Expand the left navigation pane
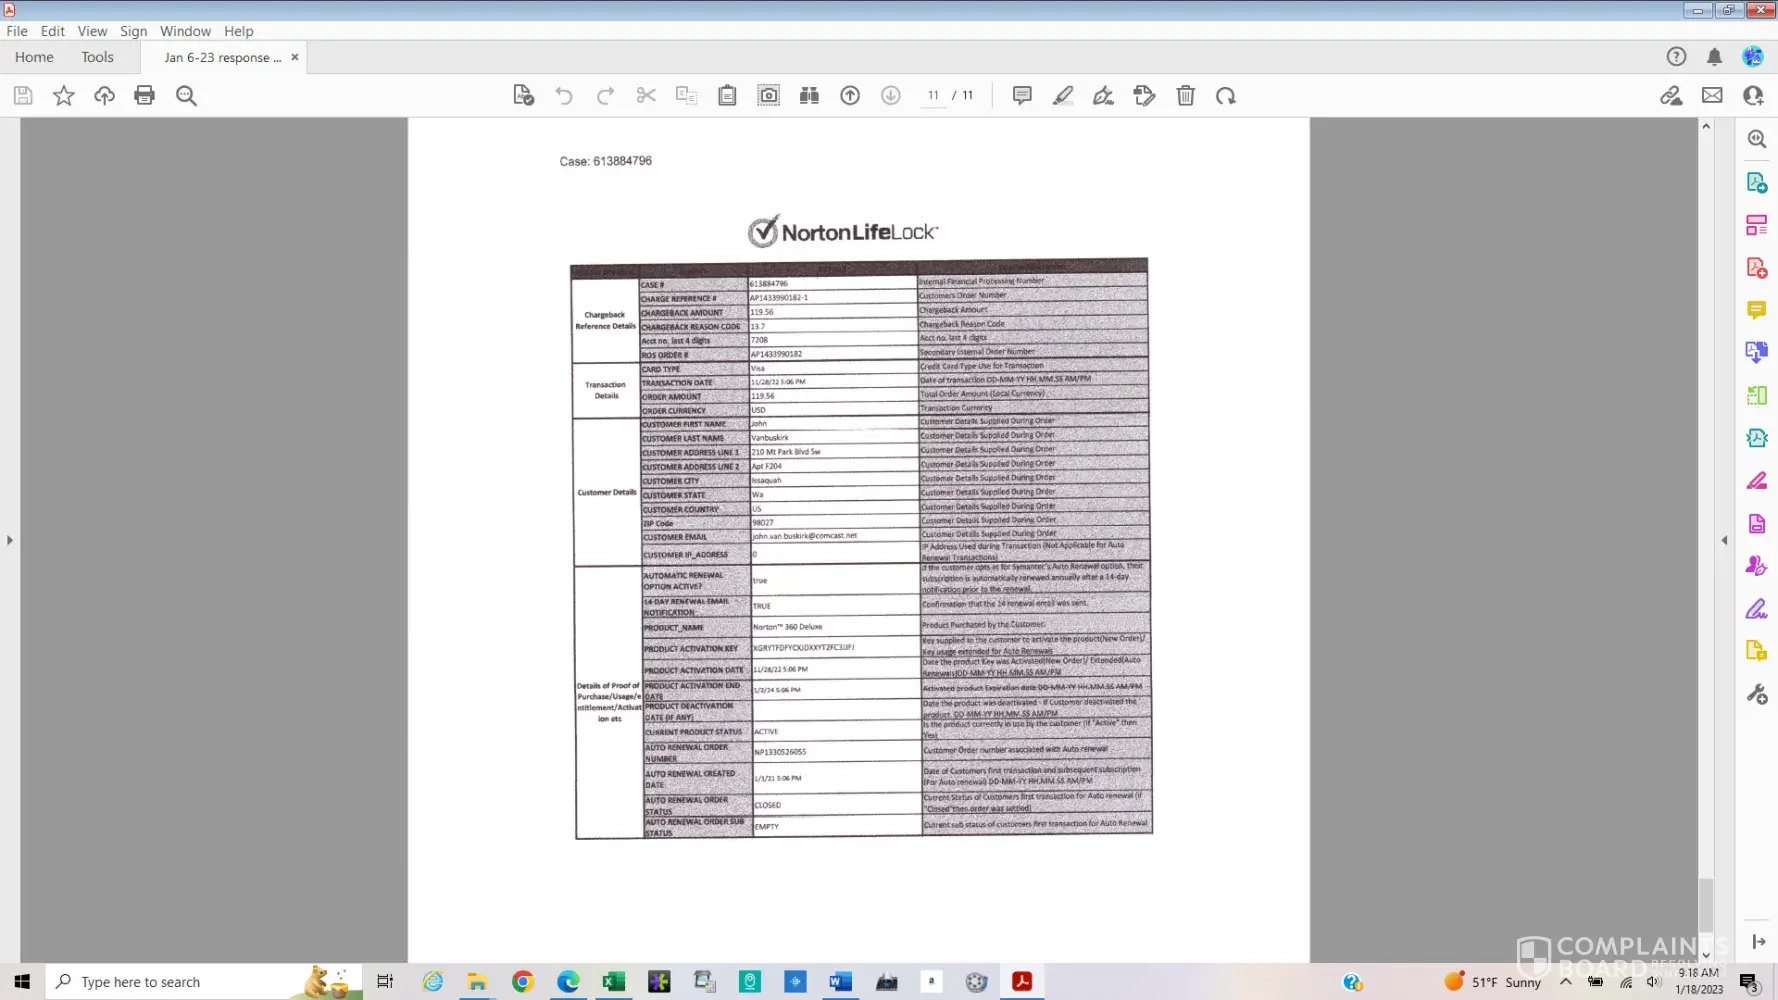The image size is (1778, 1000). pyautogui.click(x=10, y=540)
